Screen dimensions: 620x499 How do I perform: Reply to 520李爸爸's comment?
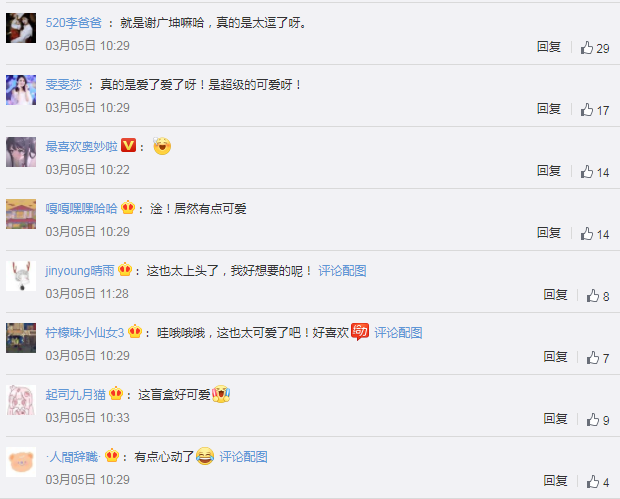coord(549,47)
